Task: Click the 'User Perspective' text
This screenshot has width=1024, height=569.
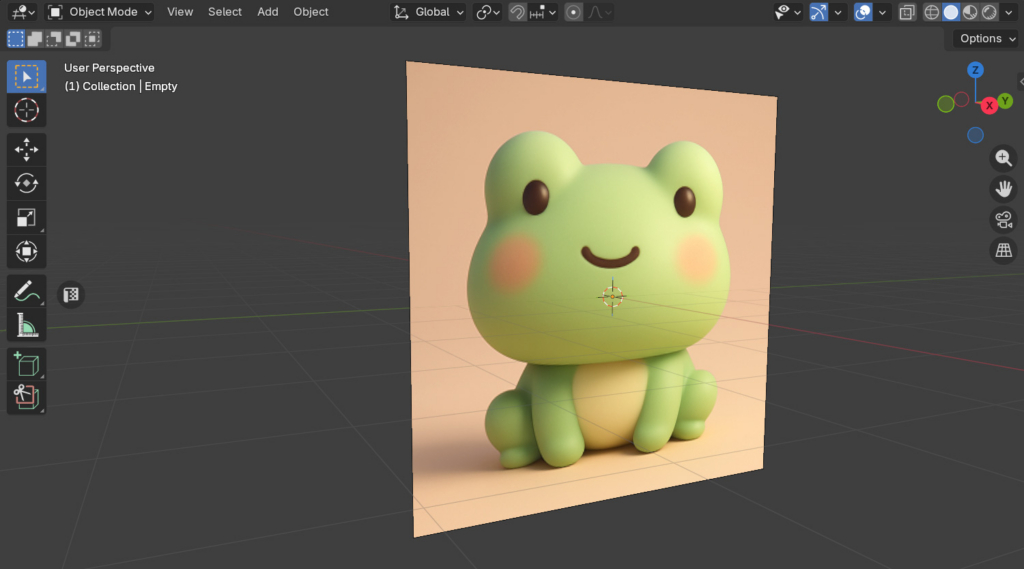Action: (109, 68)
